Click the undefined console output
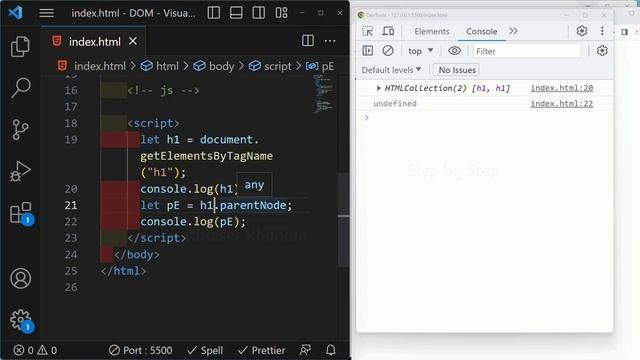Screen dimensions: 640x360 (x=395, y=104)
